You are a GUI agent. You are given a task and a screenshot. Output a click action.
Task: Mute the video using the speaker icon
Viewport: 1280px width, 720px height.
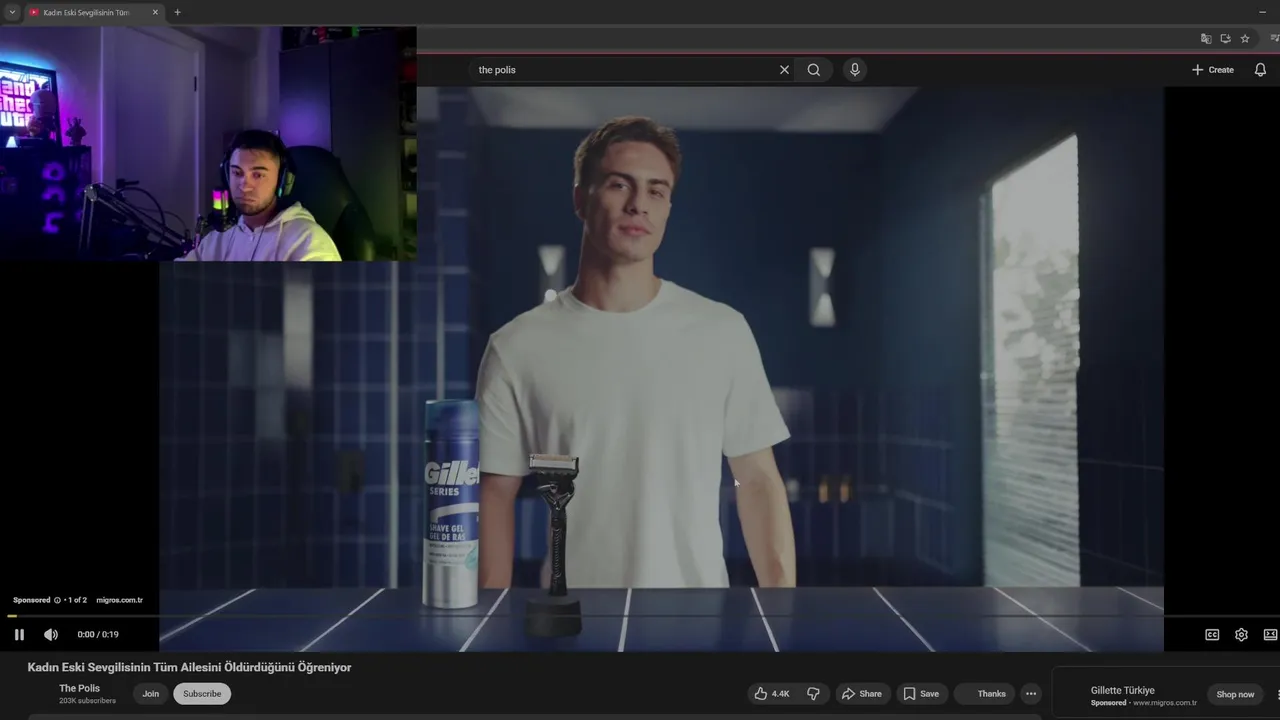coord(51,634)
